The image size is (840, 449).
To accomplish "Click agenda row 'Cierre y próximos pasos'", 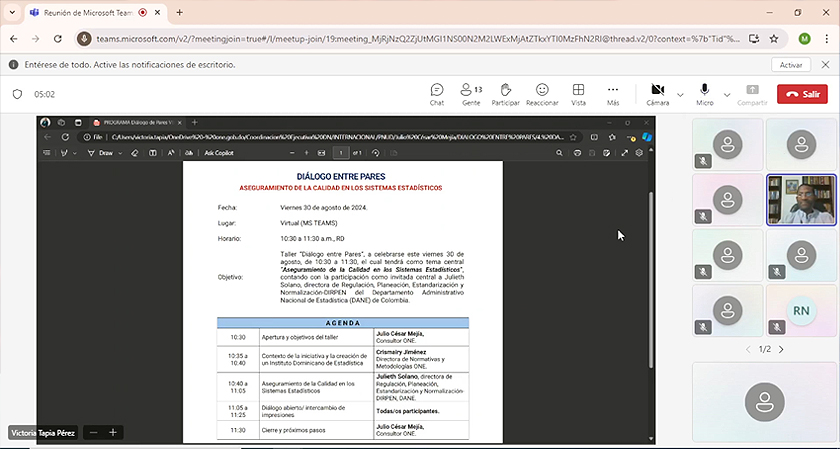I will coord(343,430).
